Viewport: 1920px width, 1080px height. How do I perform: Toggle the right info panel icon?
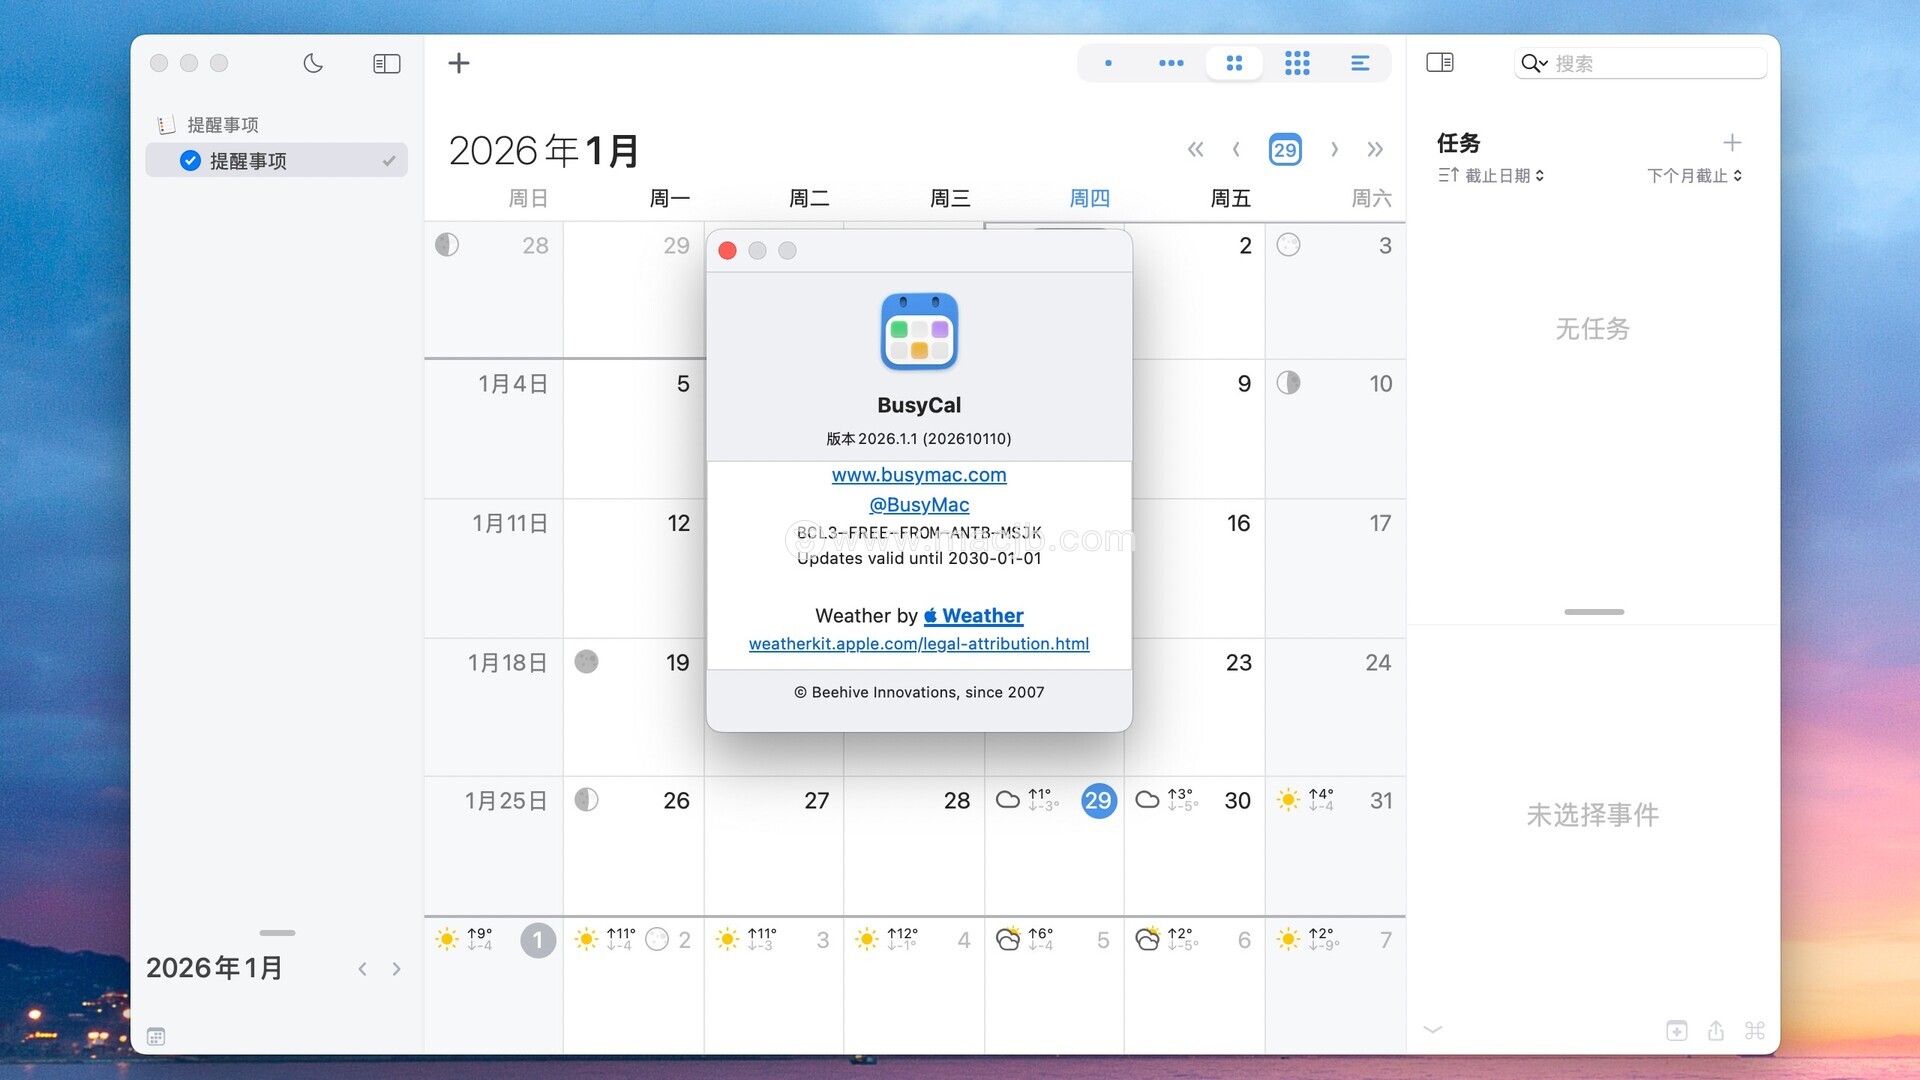(1440, 63)
